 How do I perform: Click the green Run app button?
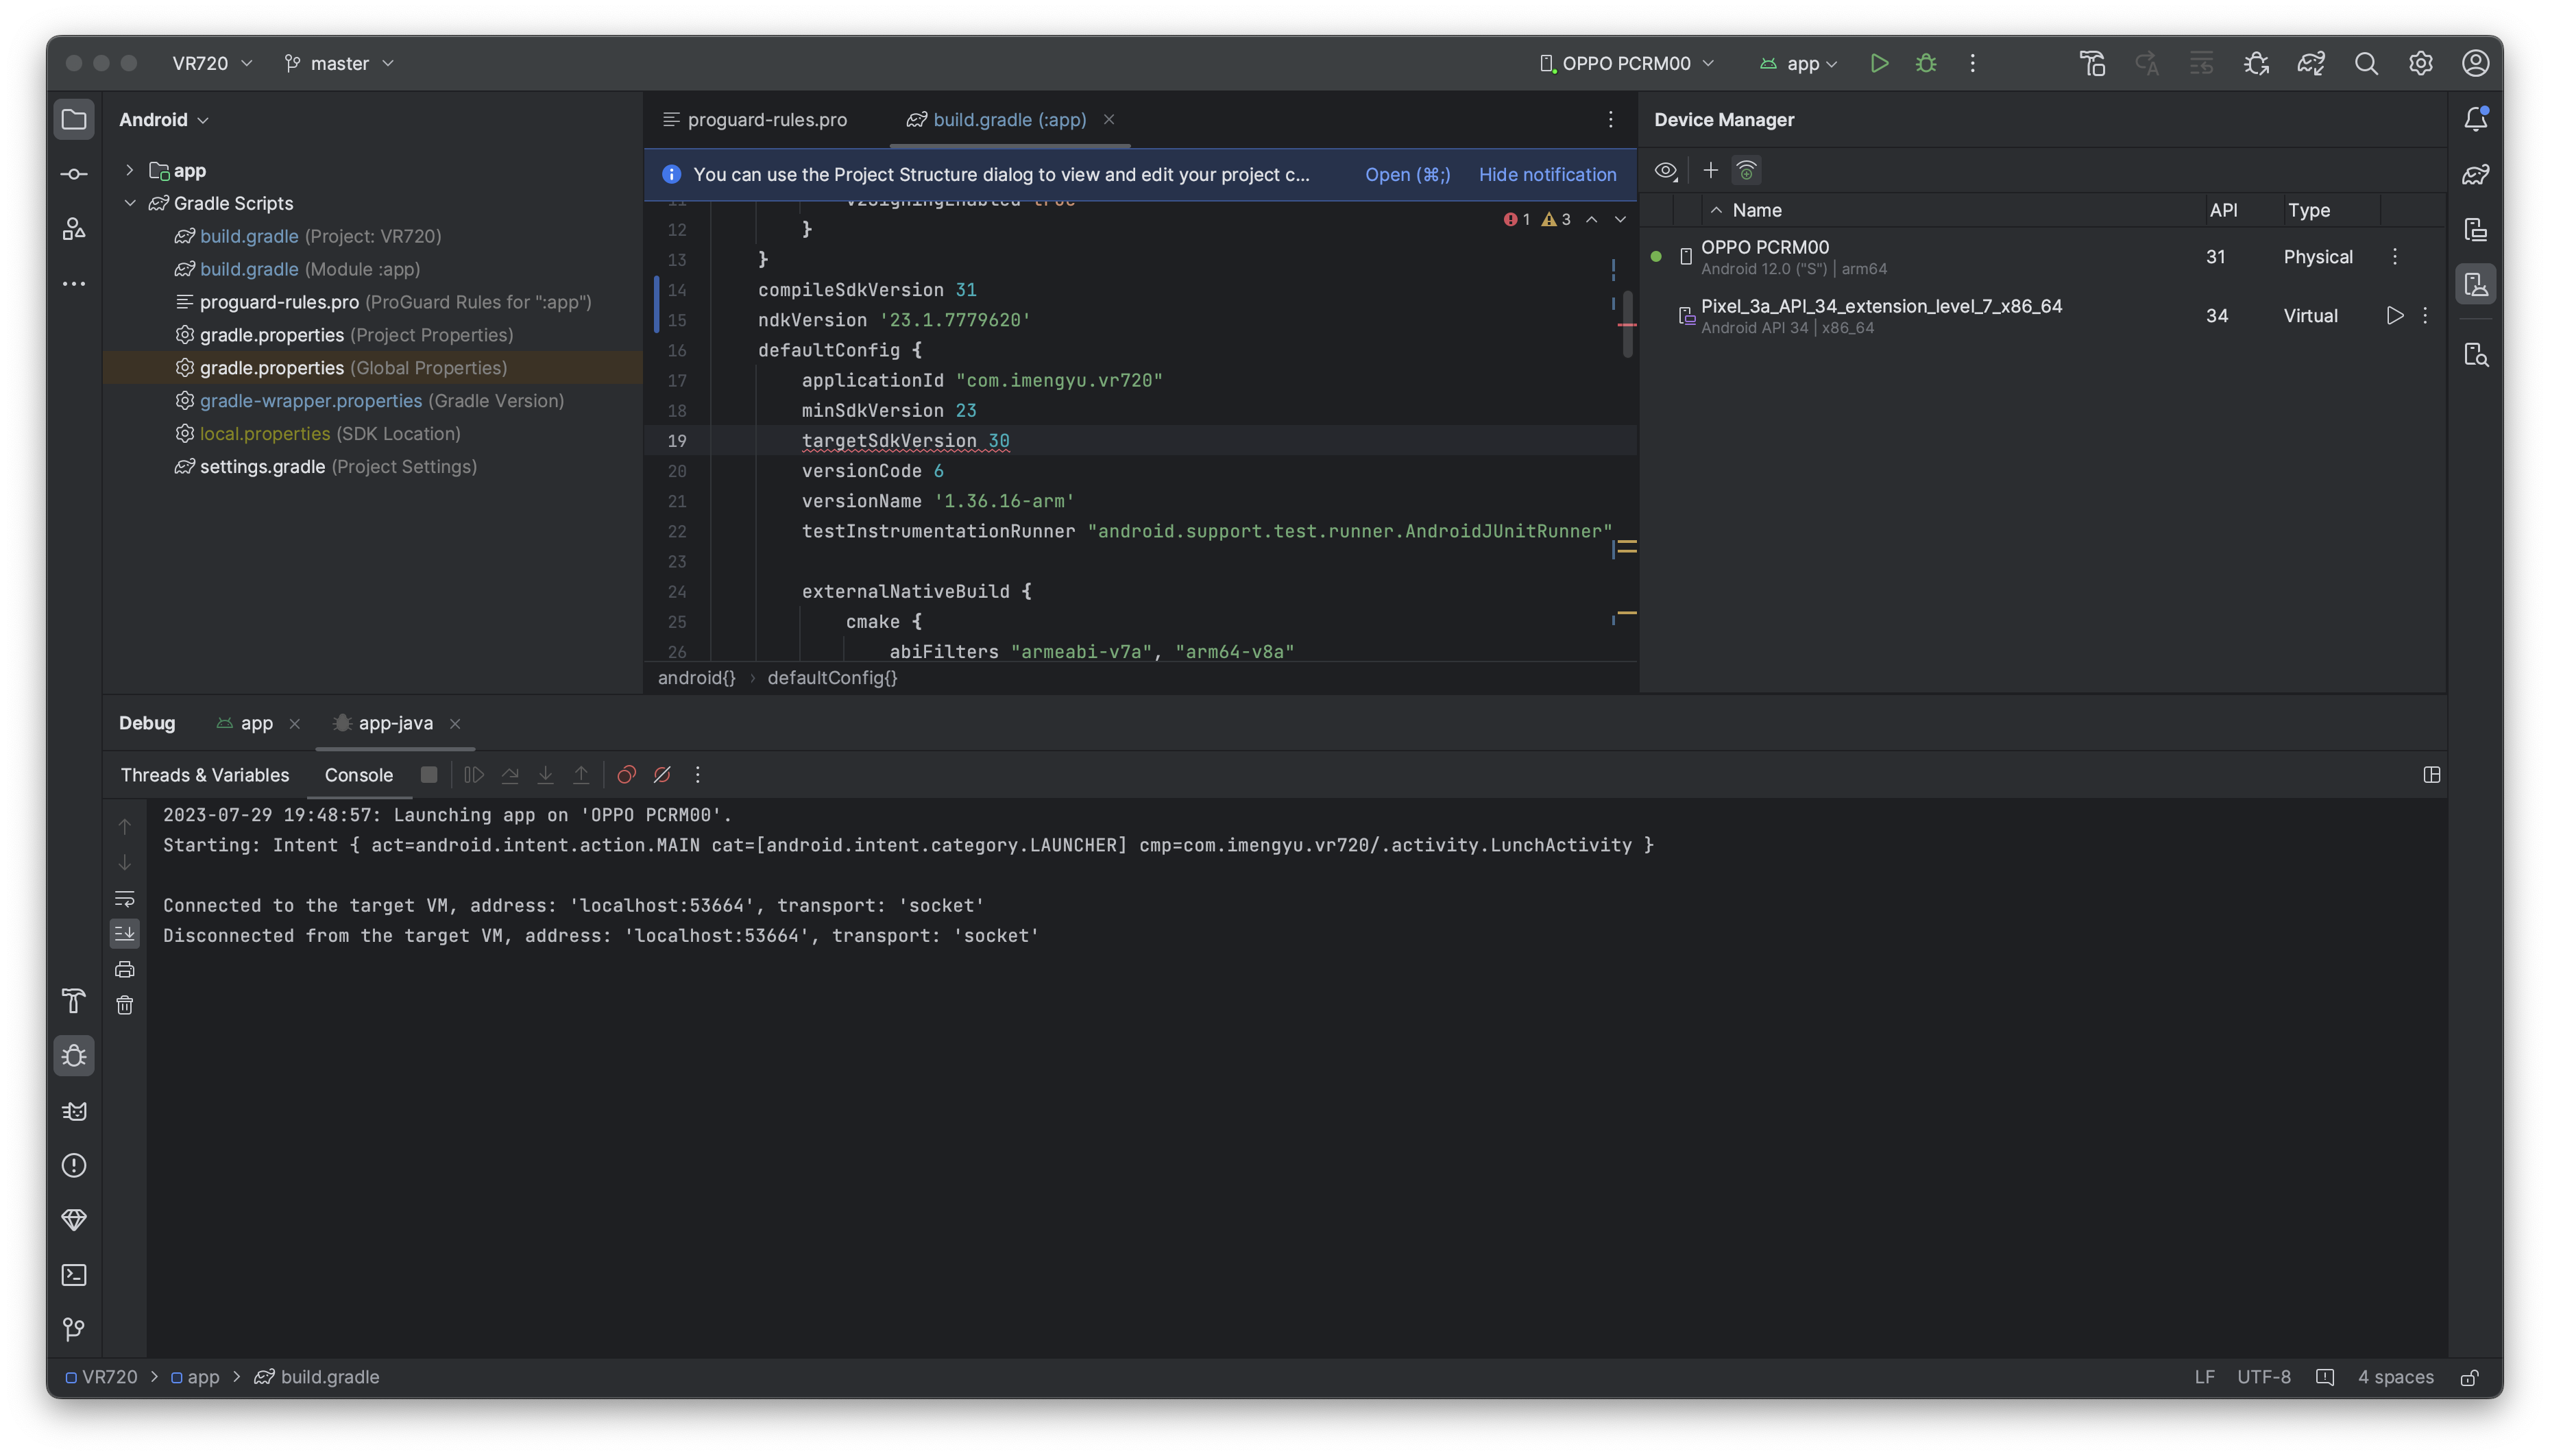[x=1879, y=63]
